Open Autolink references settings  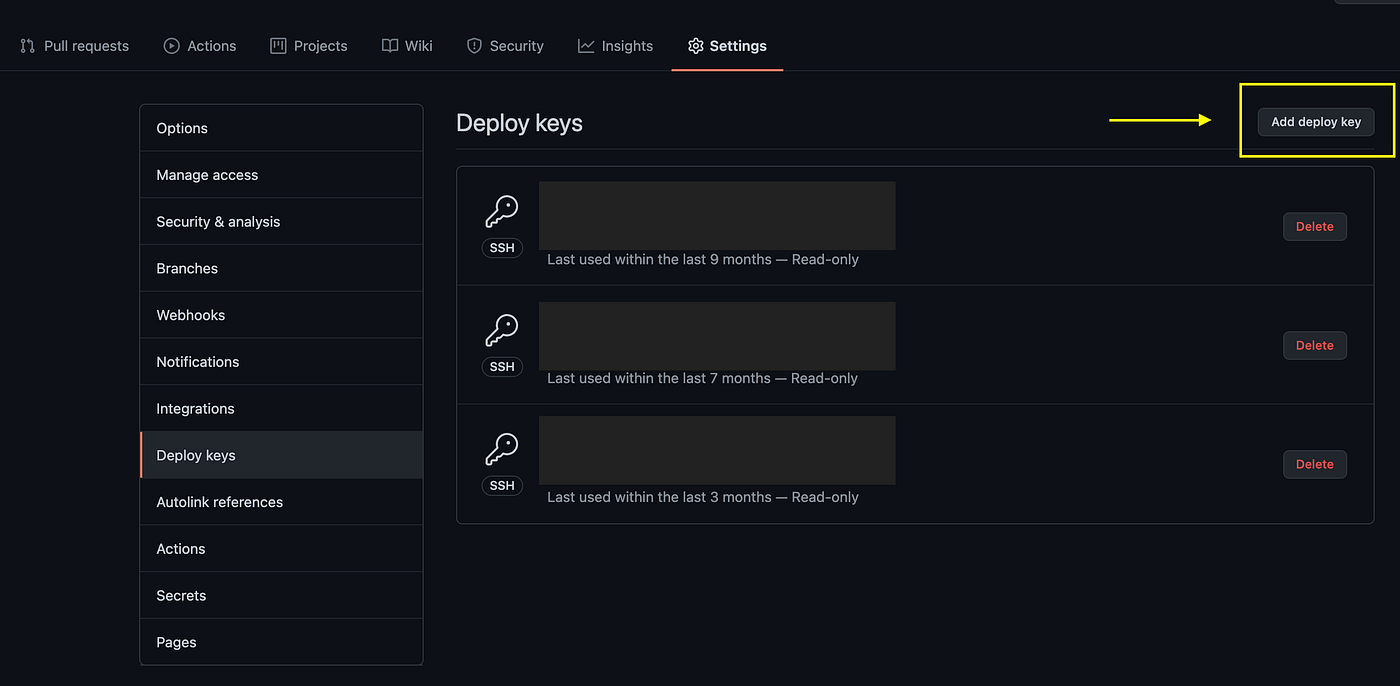[x=281, y=502]
